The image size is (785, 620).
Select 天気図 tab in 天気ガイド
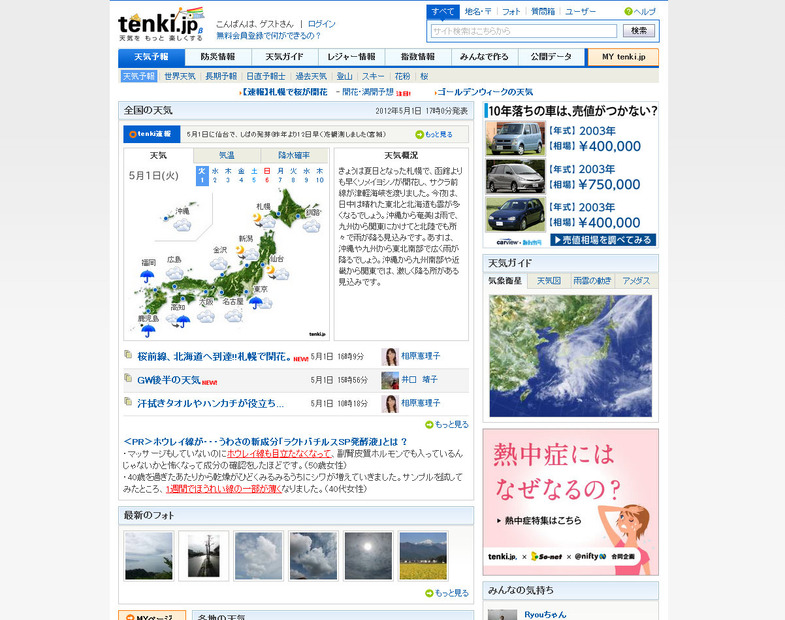549,281
